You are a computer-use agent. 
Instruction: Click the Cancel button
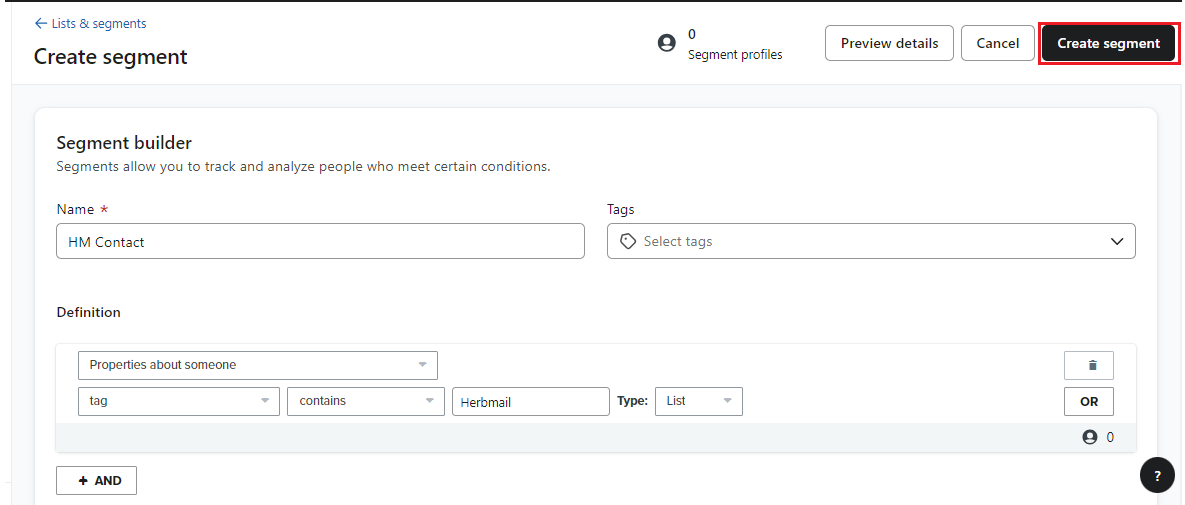998,43
